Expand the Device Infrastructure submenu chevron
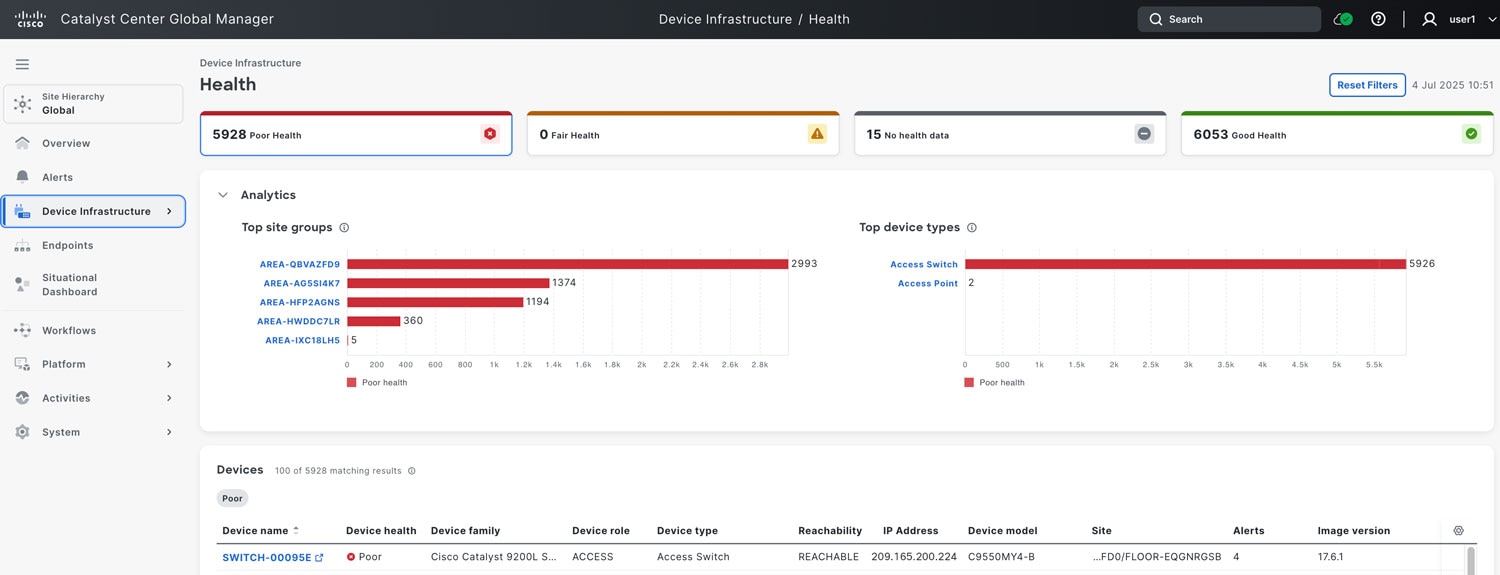 pyautogui.click(x=169, y=211)
